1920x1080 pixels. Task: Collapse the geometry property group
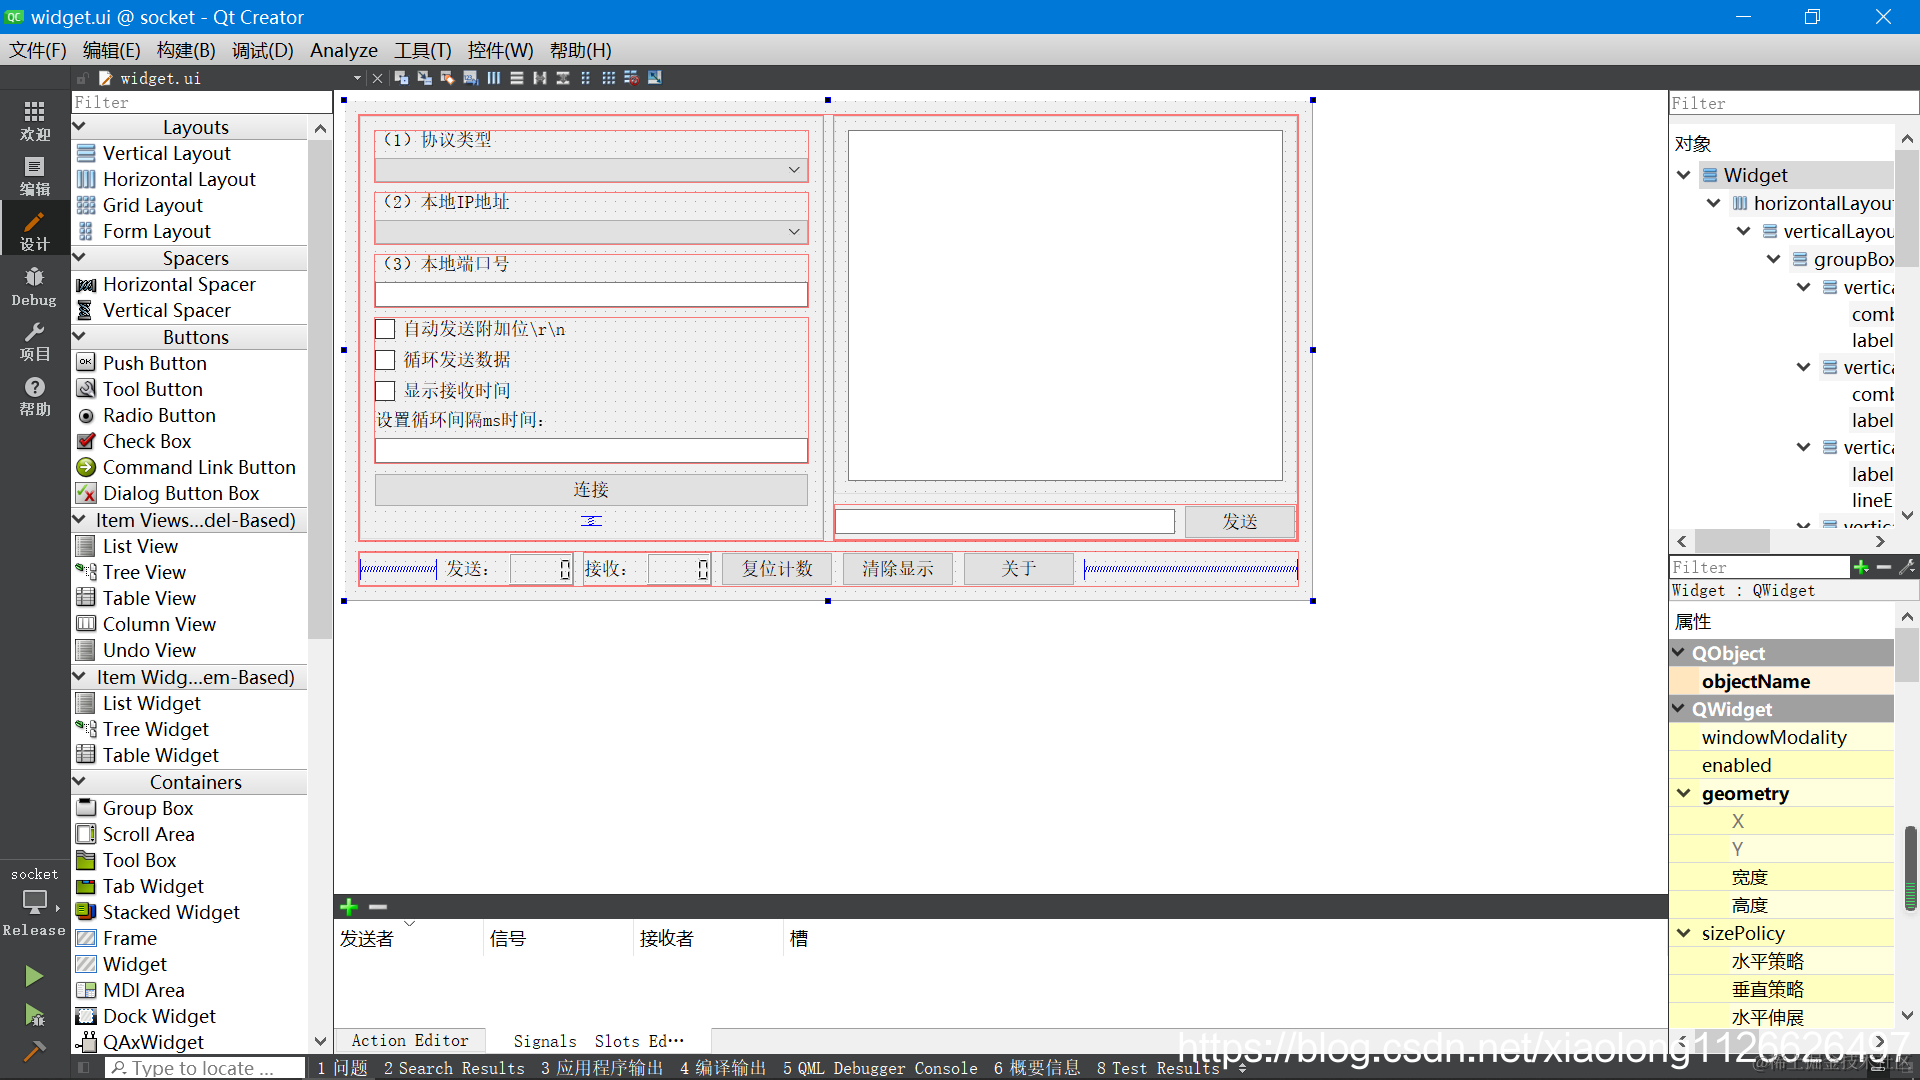tap(1684, 793)
